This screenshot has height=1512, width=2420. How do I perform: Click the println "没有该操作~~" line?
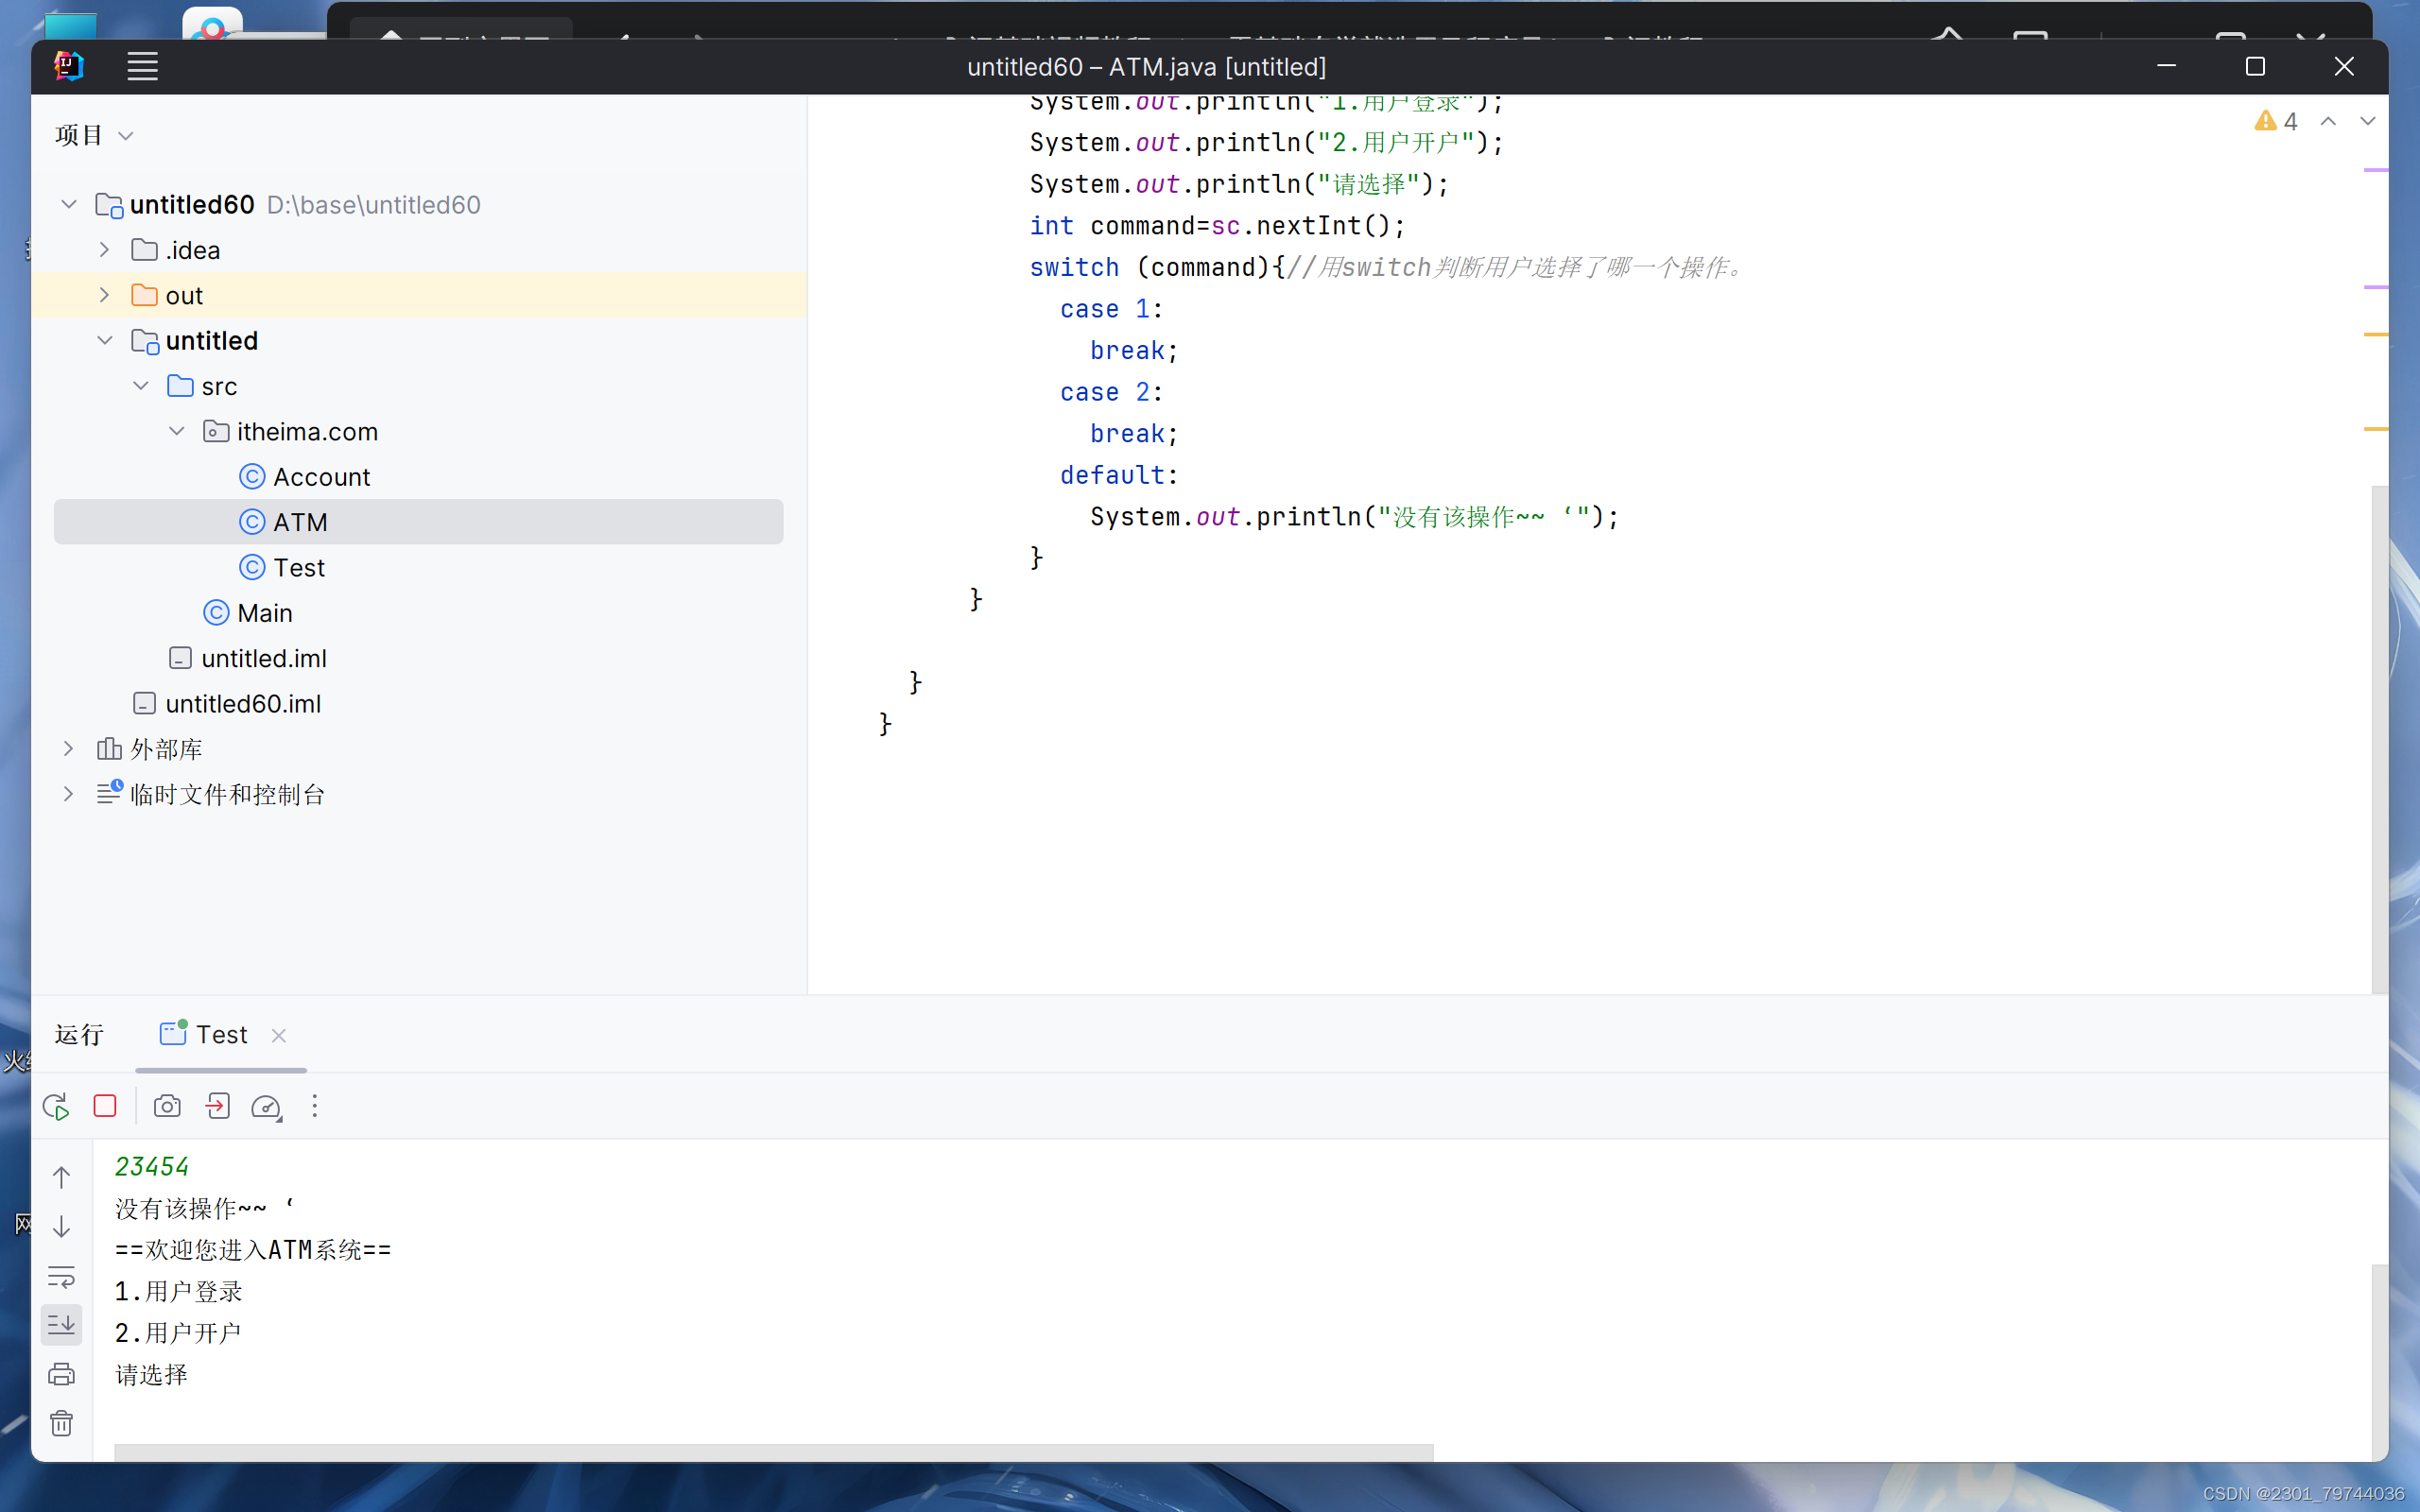point(1354,517)
